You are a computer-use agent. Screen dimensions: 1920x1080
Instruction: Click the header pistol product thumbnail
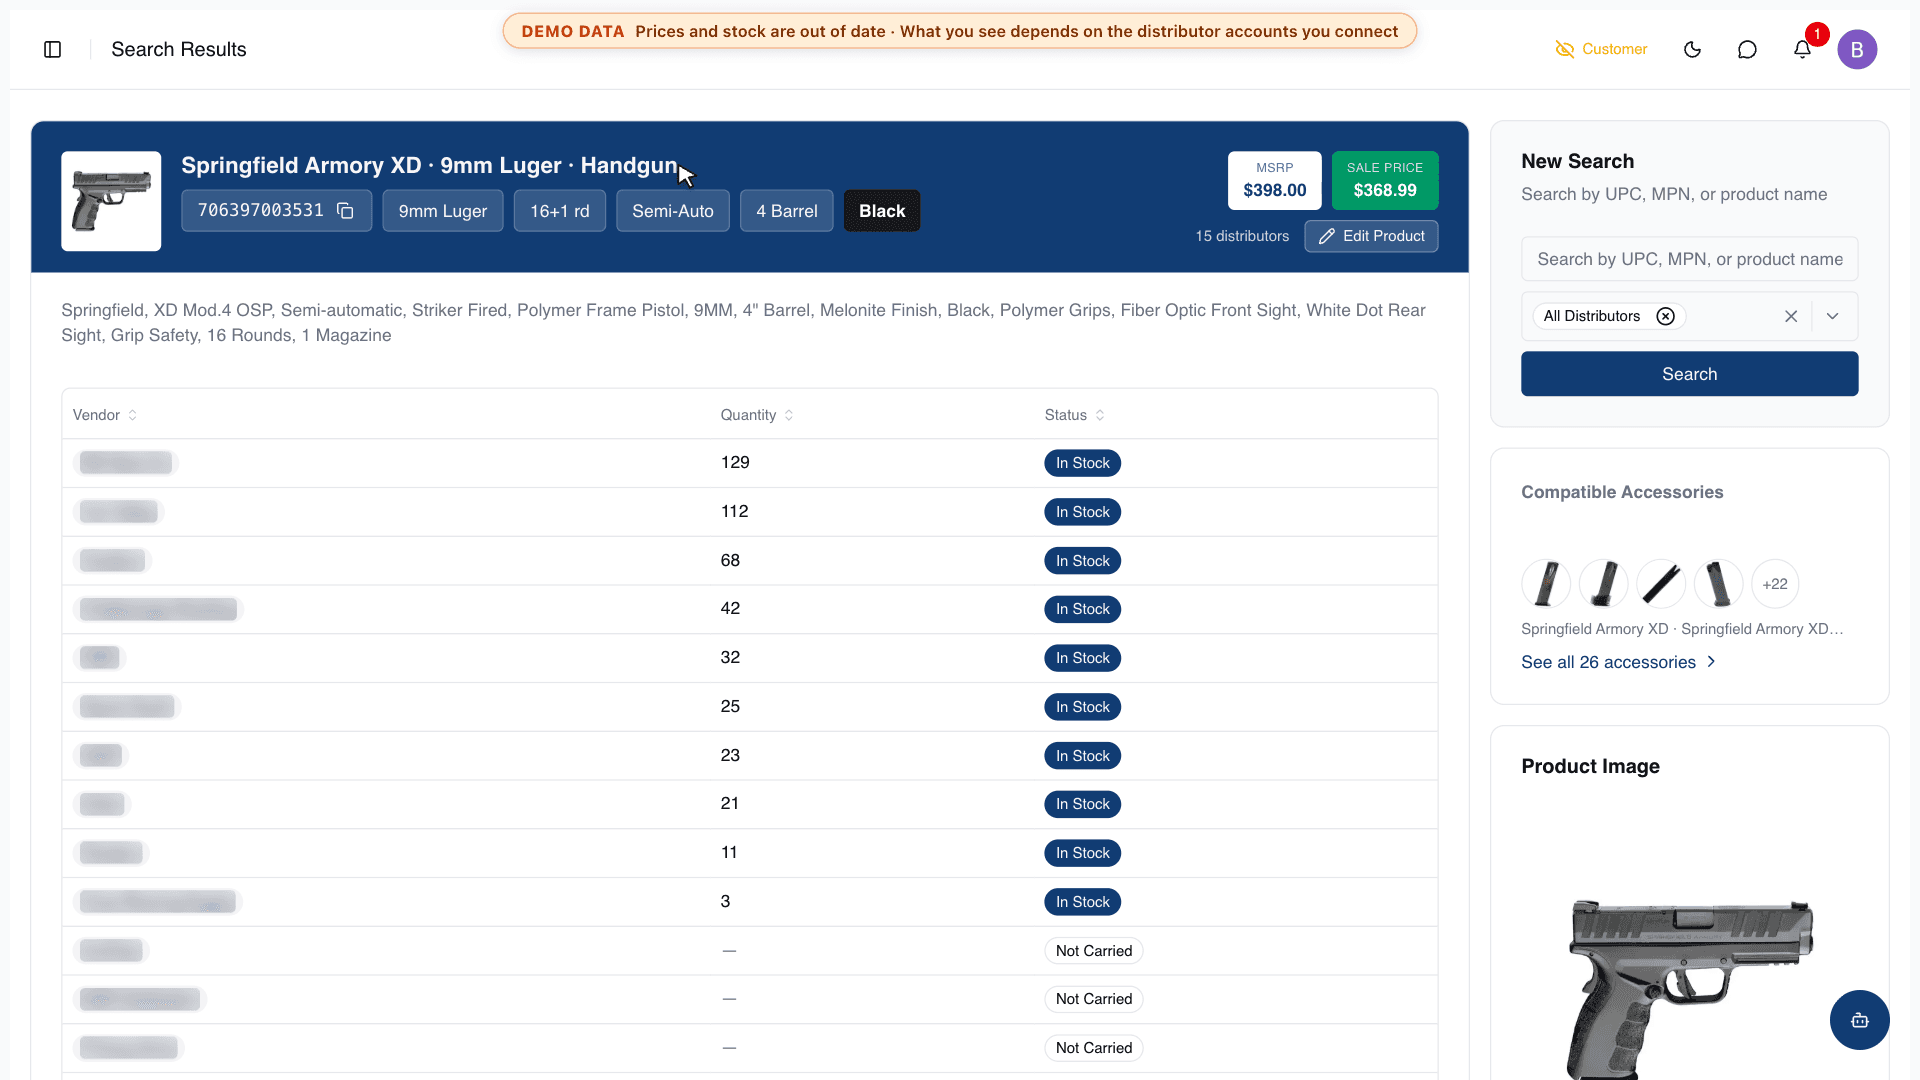click(x=111, y=201)
